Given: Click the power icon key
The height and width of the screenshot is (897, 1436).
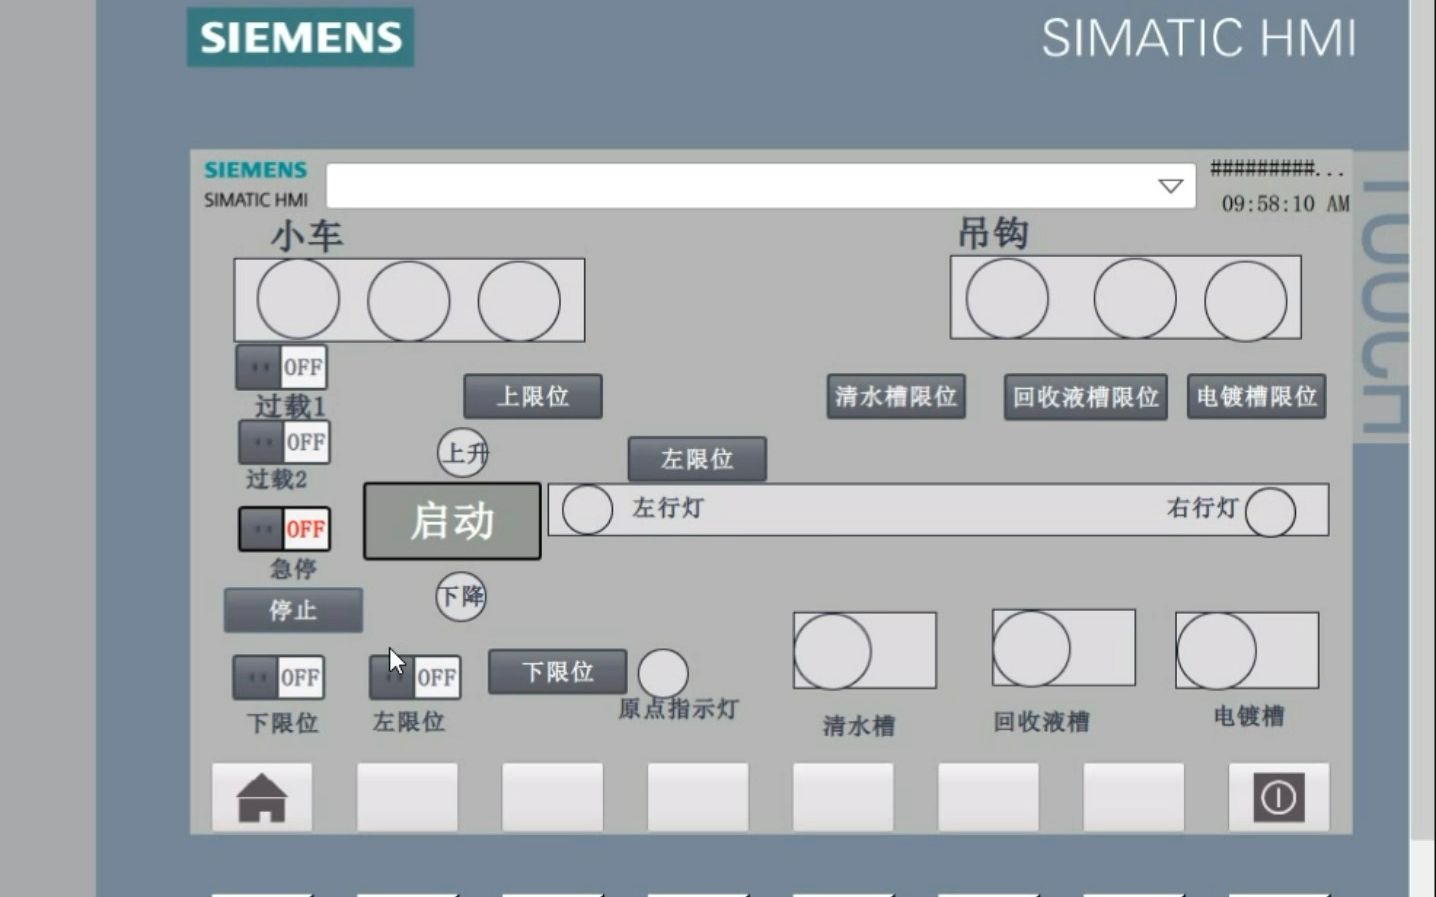Looking at the screenshot, I should coord(1278,797).
